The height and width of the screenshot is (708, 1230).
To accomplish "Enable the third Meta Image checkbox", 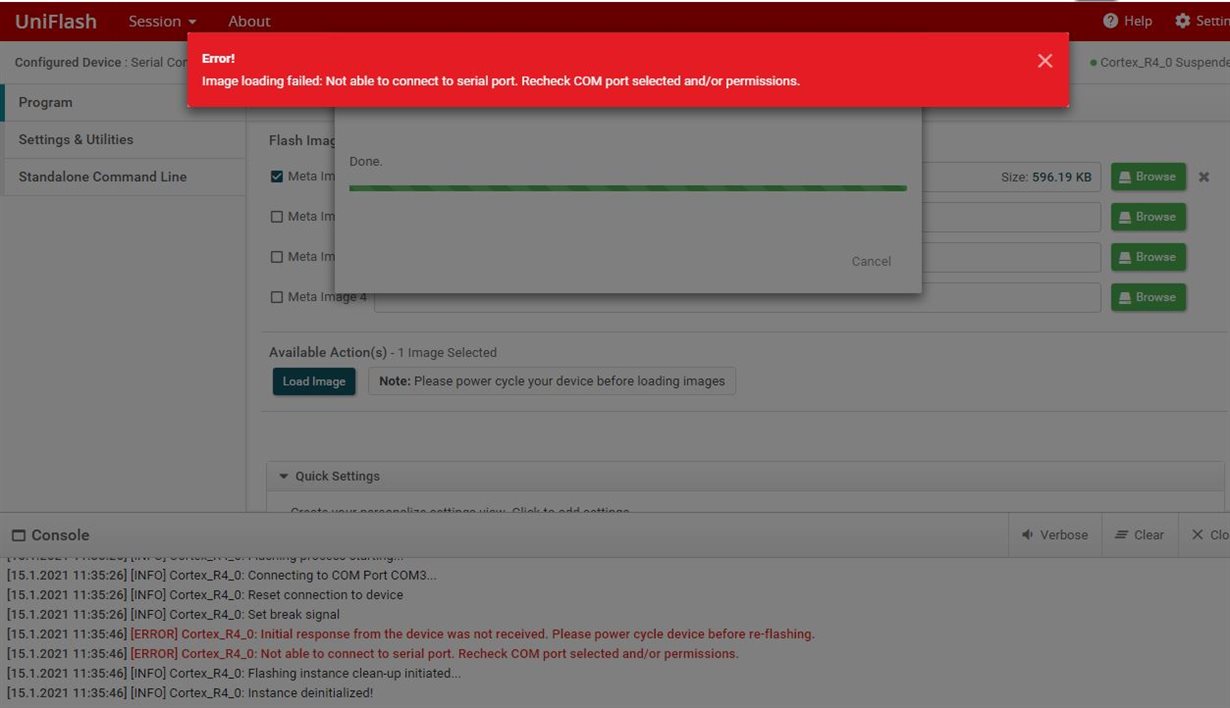I will coord(277,257).
